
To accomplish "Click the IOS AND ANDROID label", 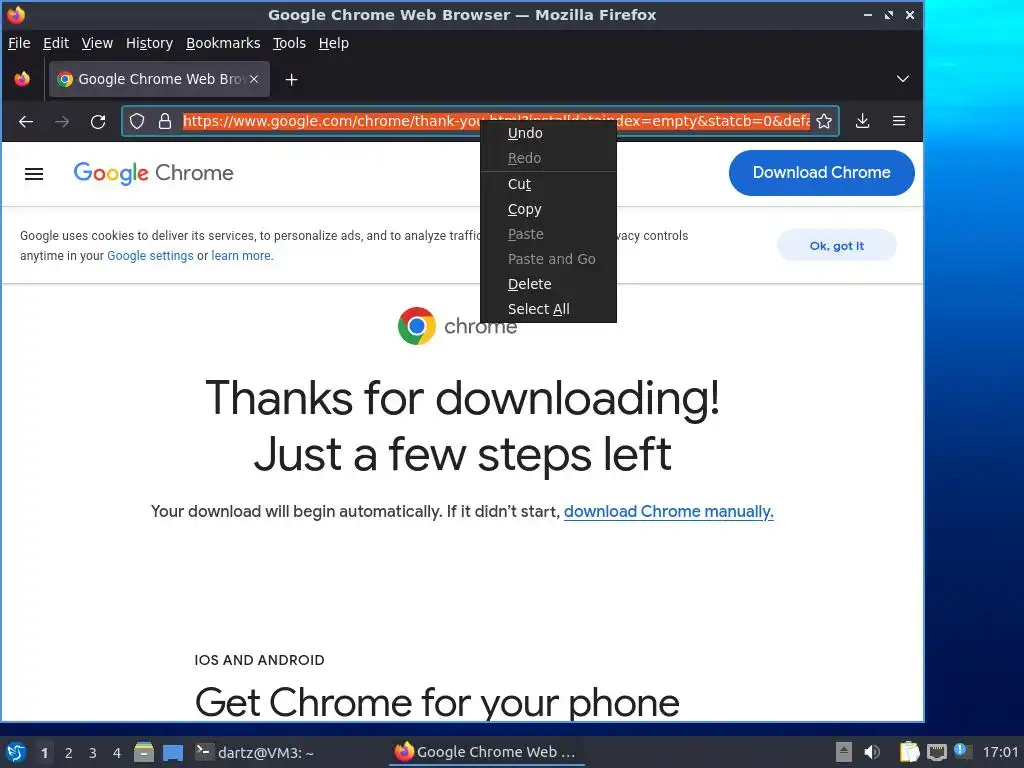I will click(259, 660).
